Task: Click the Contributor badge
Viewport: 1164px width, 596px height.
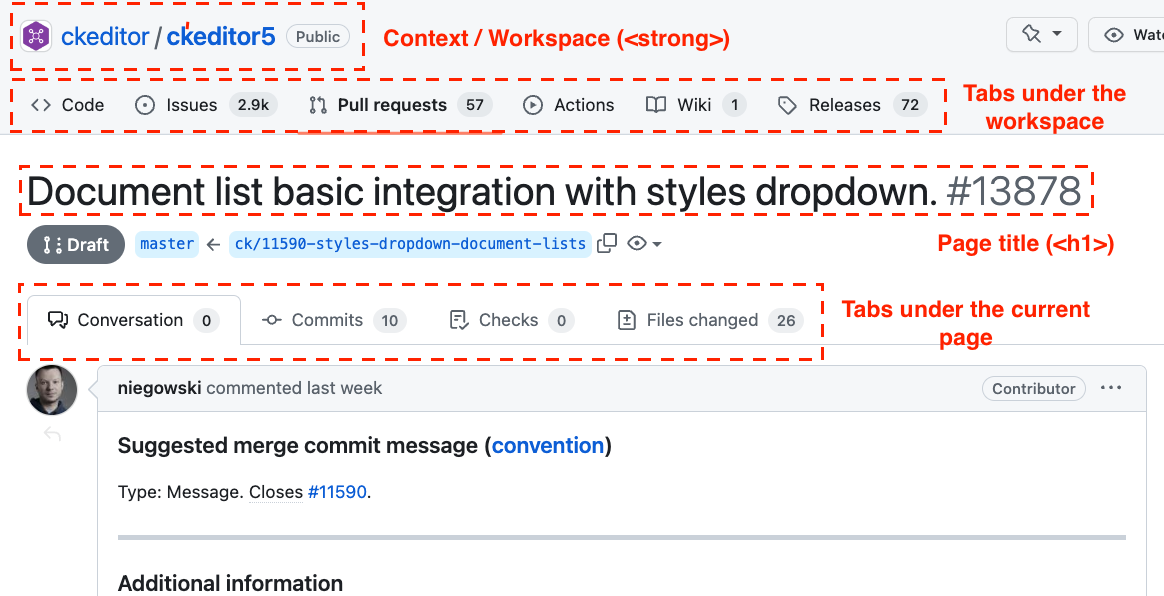Action: [1033, 389]
